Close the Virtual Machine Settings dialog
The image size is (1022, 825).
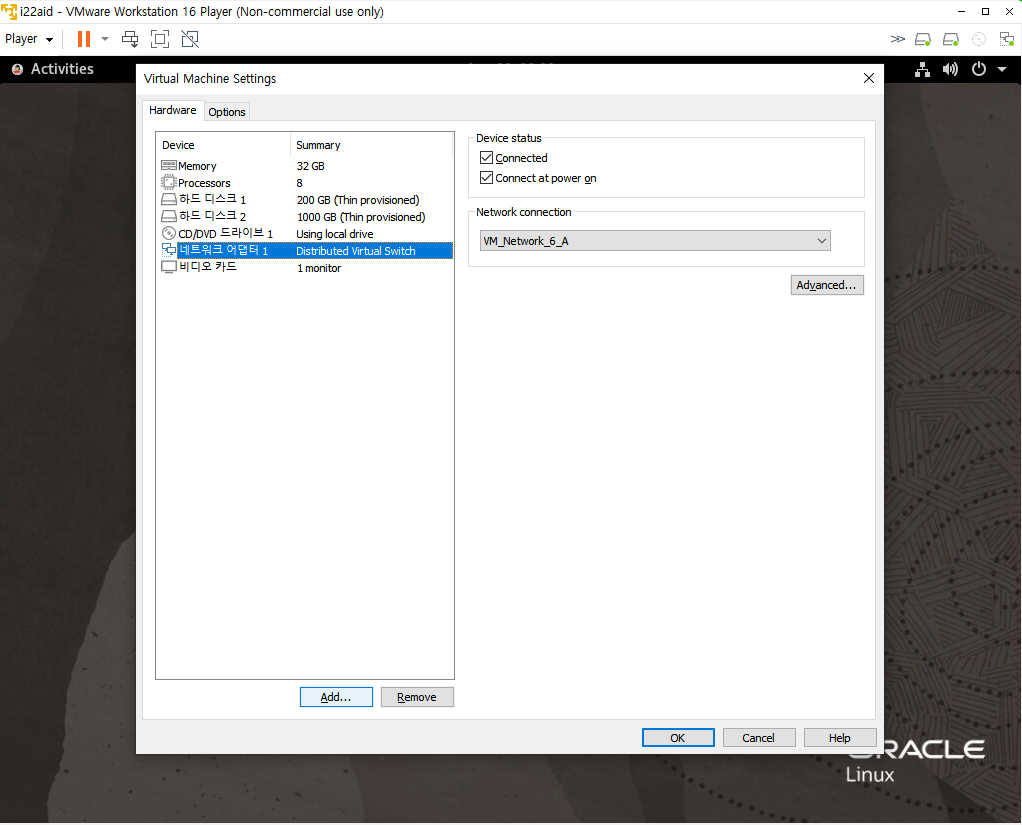[x=869, y=78]
